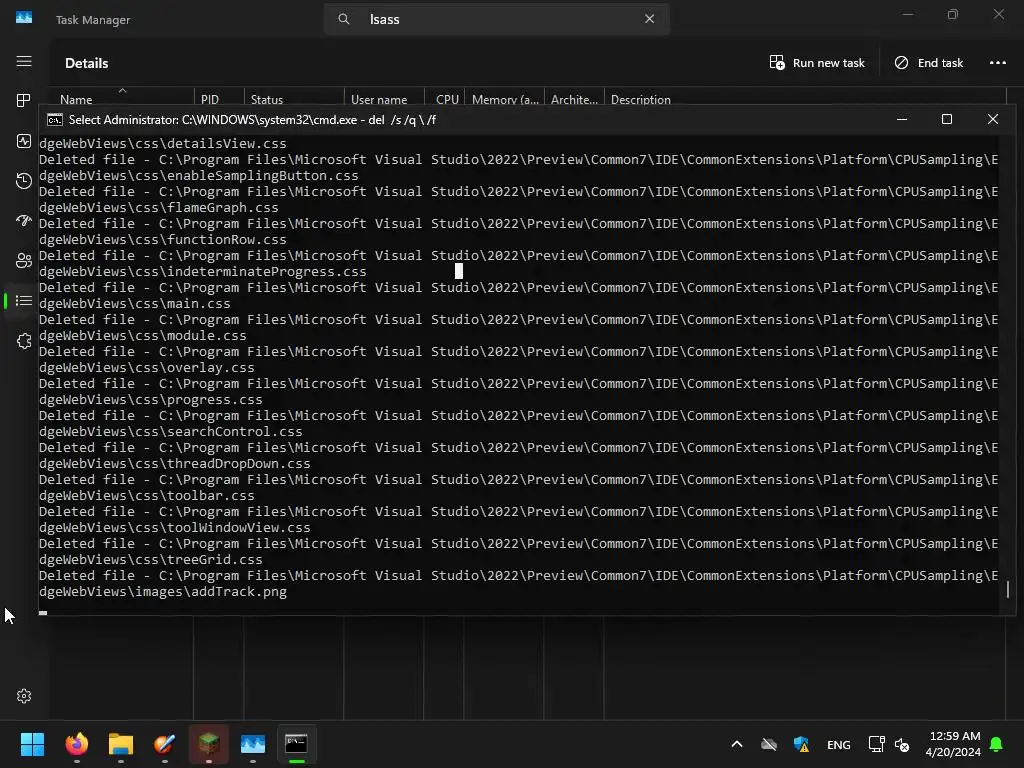The image size is (1024, 768).
Task: Minimize the cmd.exe window
Action: coord(902,120)
